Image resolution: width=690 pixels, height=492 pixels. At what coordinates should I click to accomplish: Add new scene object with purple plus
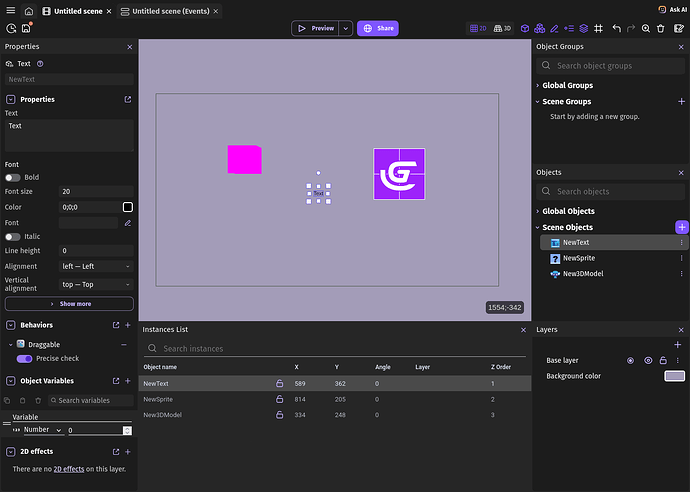click(682, 227)
